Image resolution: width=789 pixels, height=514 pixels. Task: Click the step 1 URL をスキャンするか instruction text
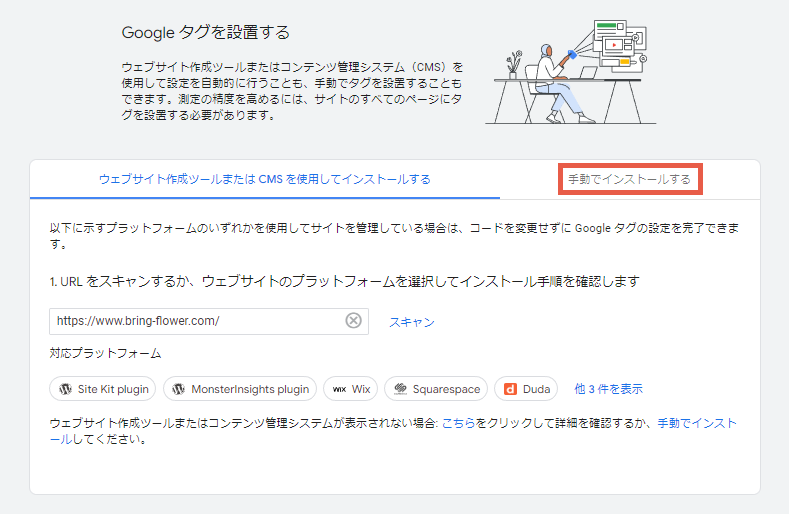[345, 281]
